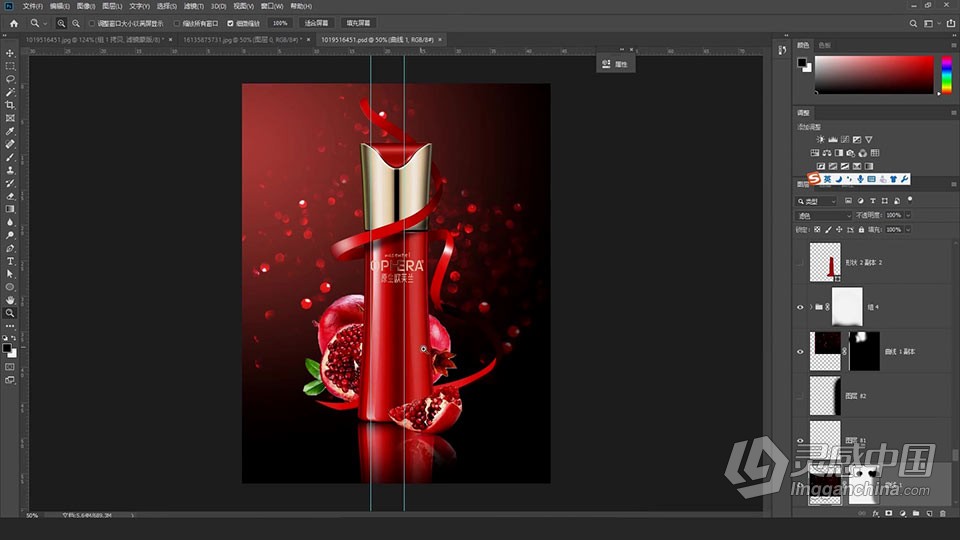The image size is (960, 540).
Task: Select the Pen tool
Action: (10, 249)
